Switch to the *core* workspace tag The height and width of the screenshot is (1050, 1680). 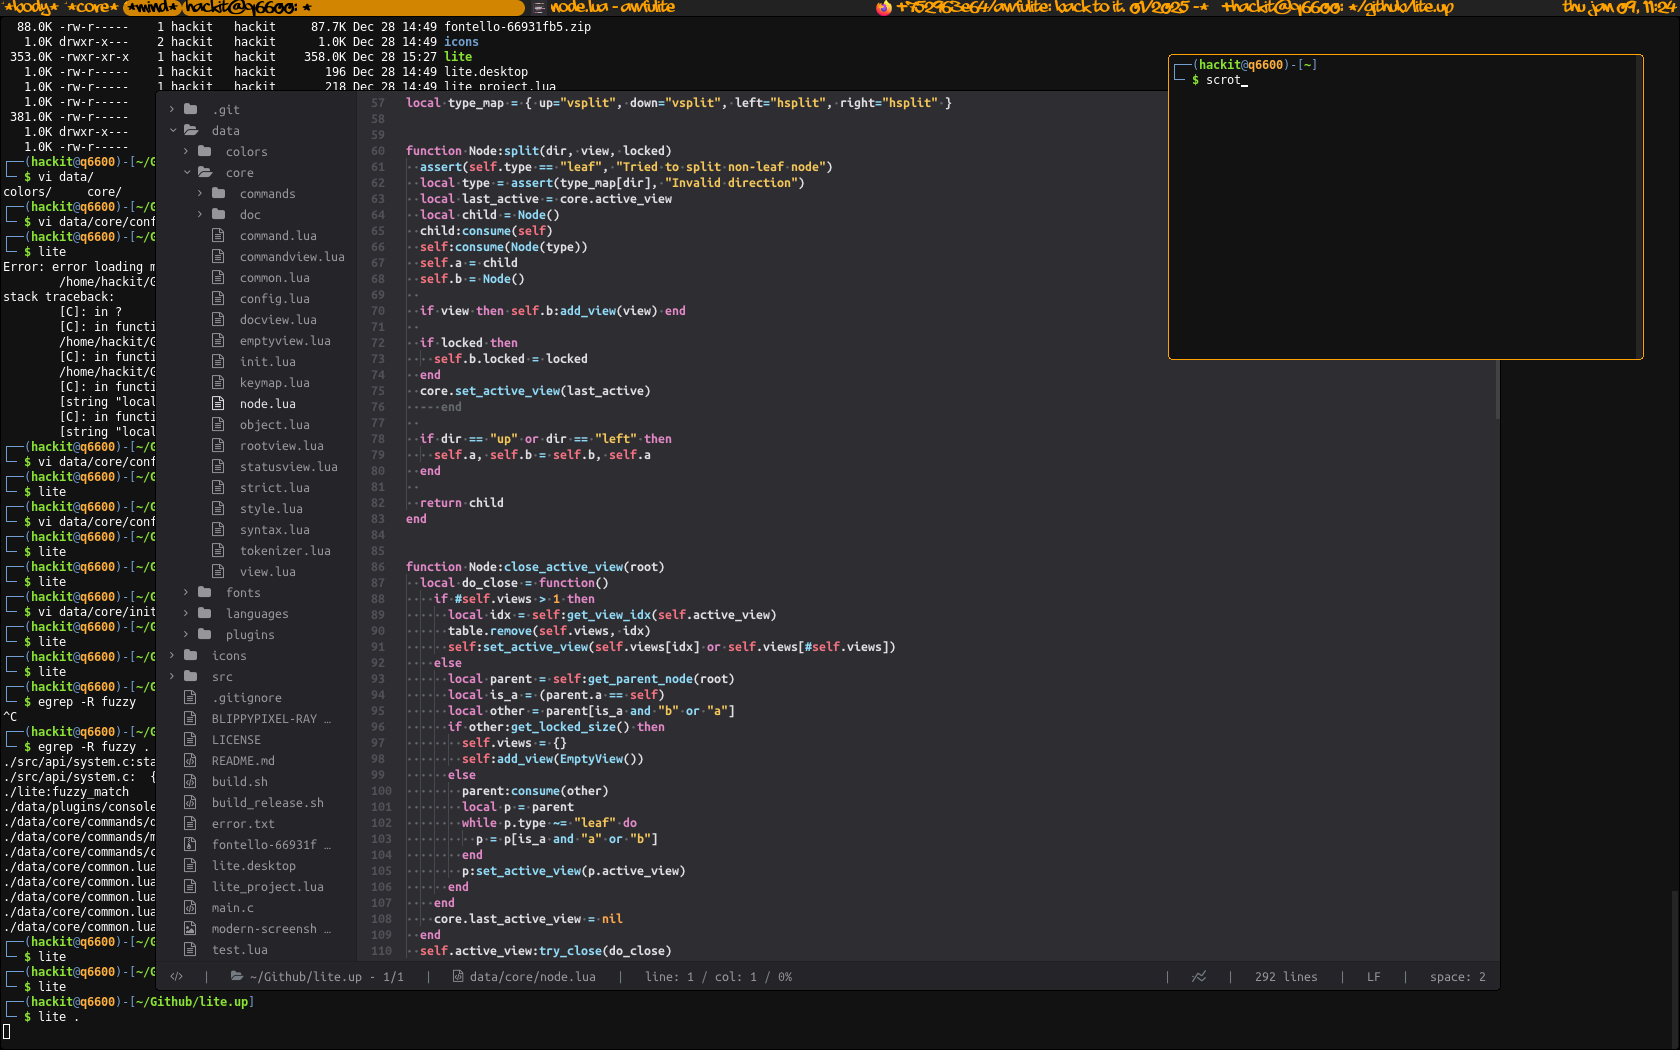coord(92,7)
